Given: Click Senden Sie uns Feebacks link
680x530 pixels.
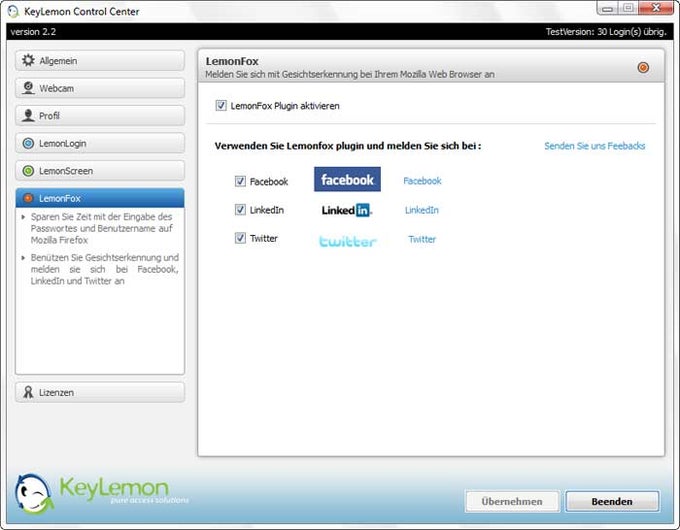Looking at the screenshot, I should [x=595, y=146].
